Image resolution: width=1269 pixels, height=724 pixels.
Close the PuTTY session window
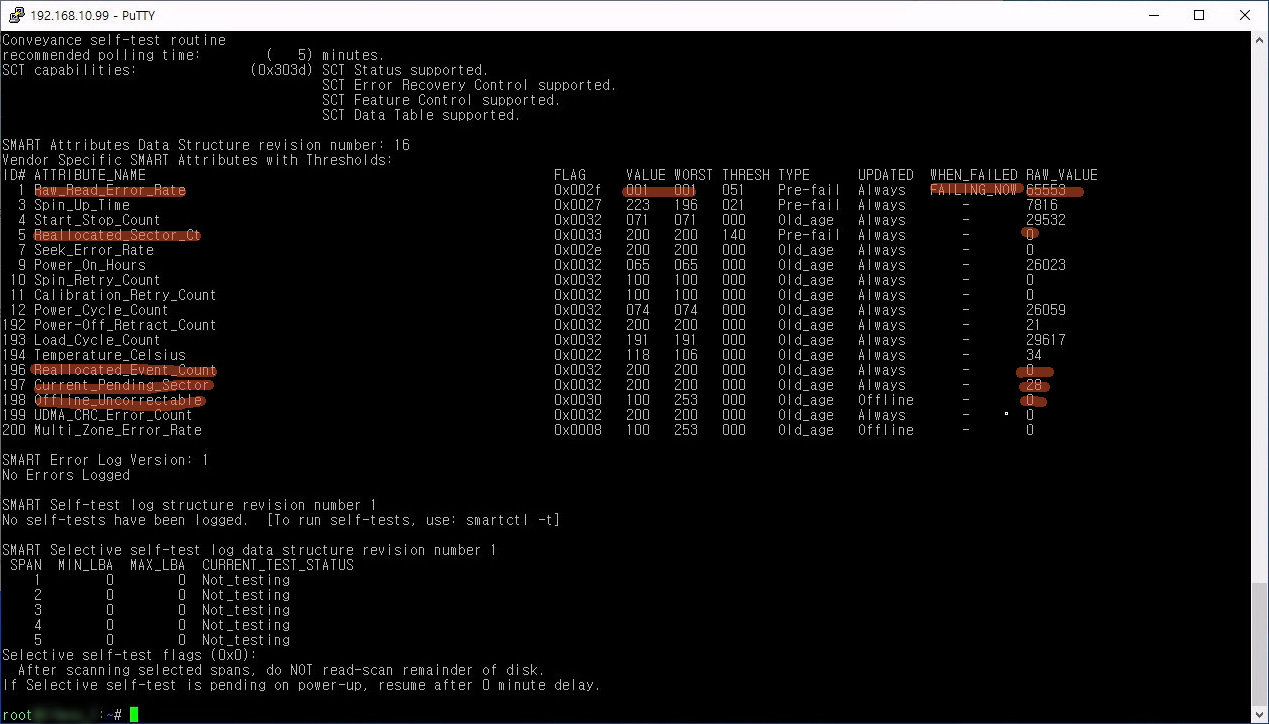point(1245,15)
